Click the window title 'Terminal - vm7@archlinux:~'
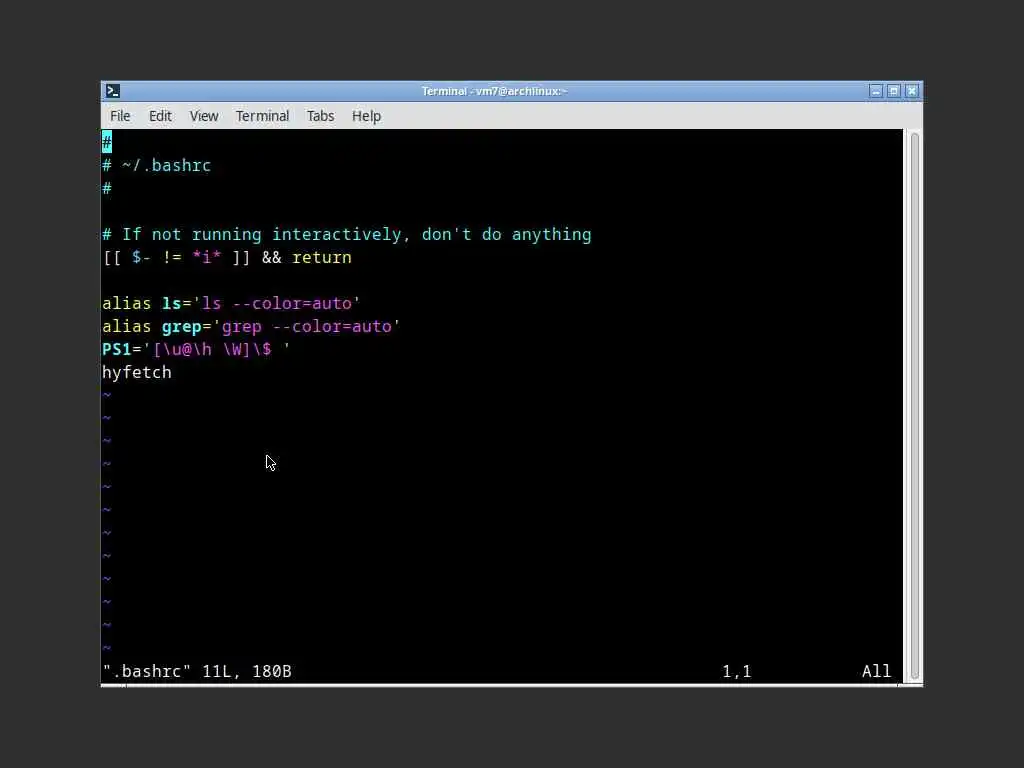 tap(494, 91)
